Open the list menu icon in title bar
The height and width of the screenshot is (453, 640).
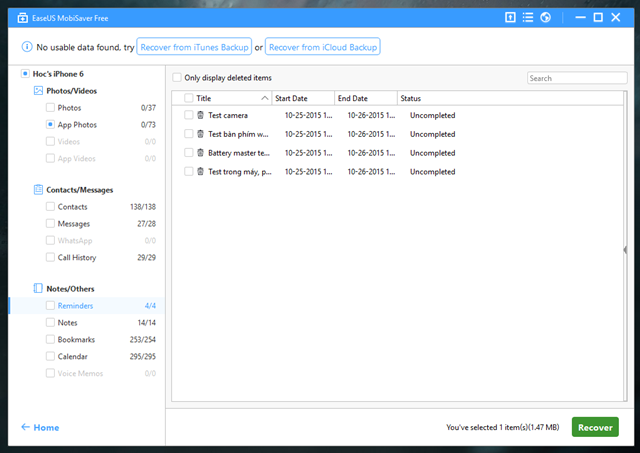(x=528, y=17)
